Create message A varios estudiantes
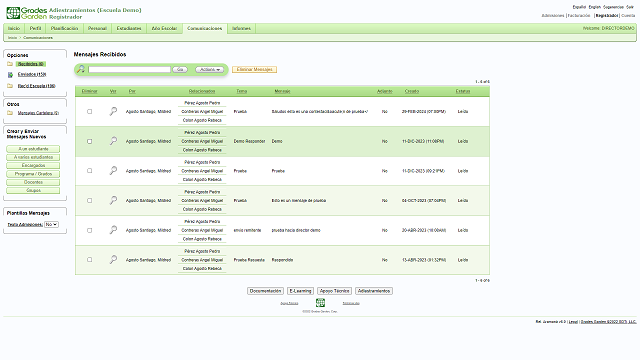 click(x=33, y=157)
